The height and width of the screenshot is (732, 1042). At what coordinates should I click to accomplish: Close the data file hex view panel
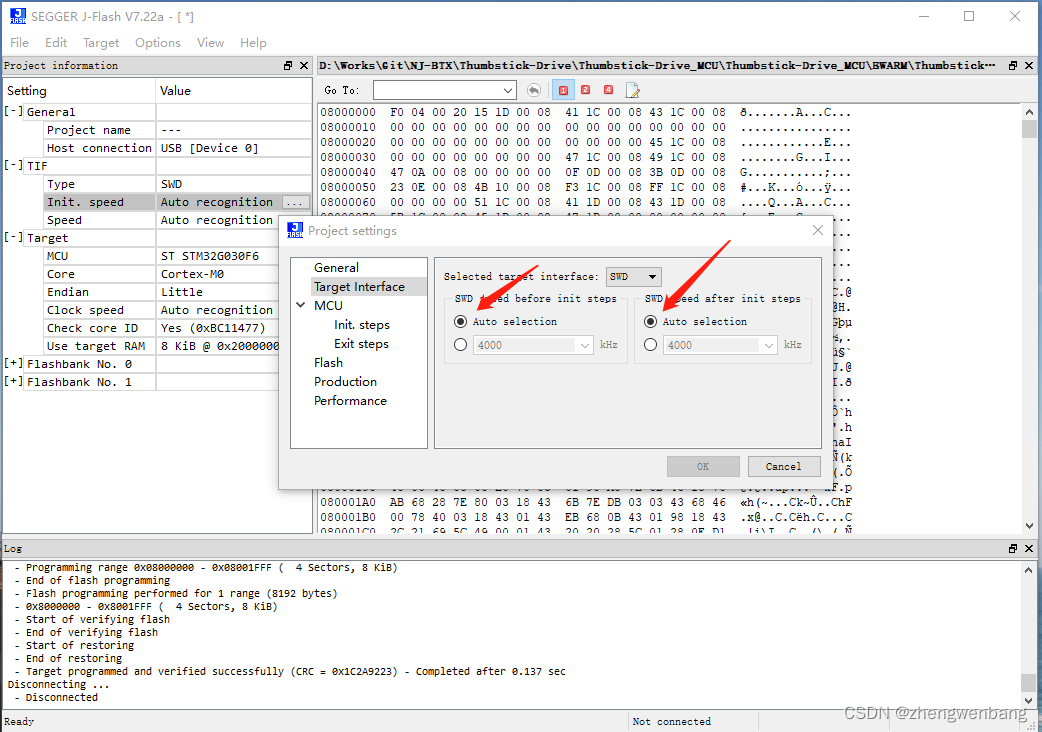(1029, 66)
